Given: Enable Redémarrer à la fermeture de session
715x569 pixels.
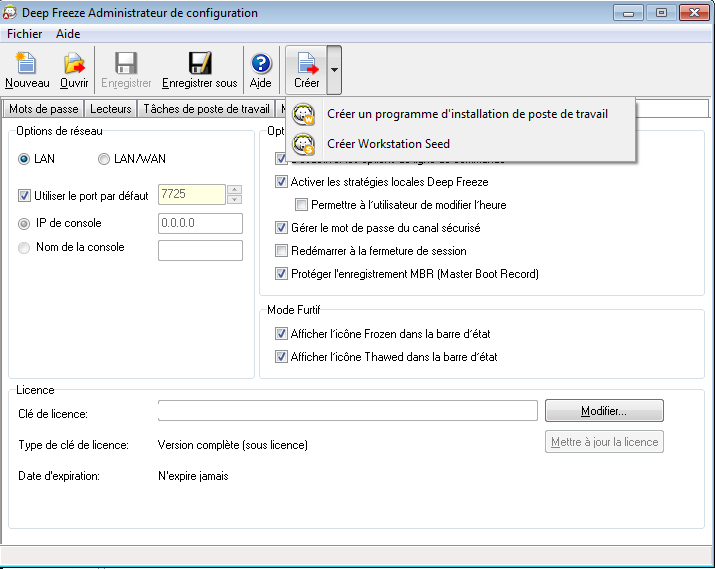Looking at the screenshot, I should point(281,251).
